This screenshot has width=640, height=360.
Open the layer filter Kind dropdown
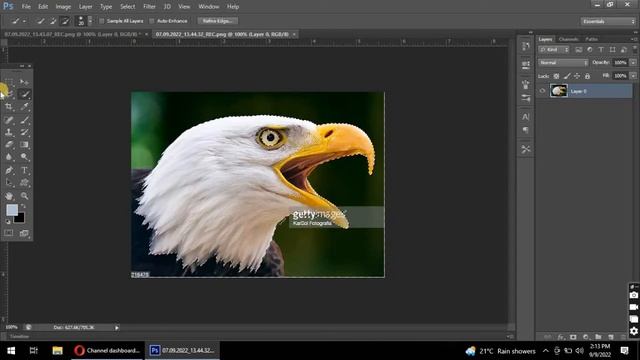(x=554, y=50)
